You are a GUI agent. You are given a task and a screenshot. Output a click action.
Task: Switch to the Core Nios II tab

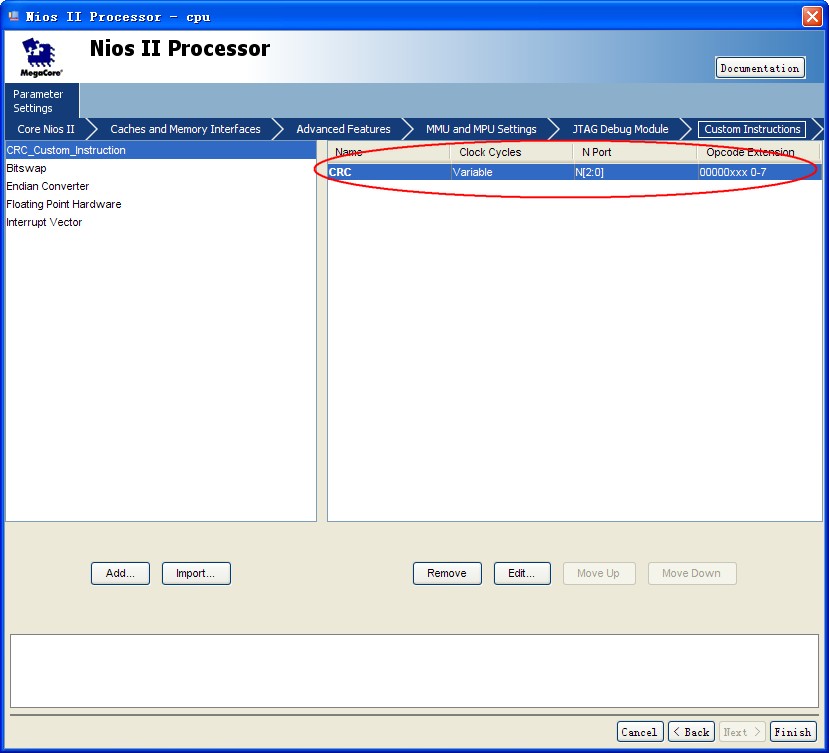click(x=46, y=129)
